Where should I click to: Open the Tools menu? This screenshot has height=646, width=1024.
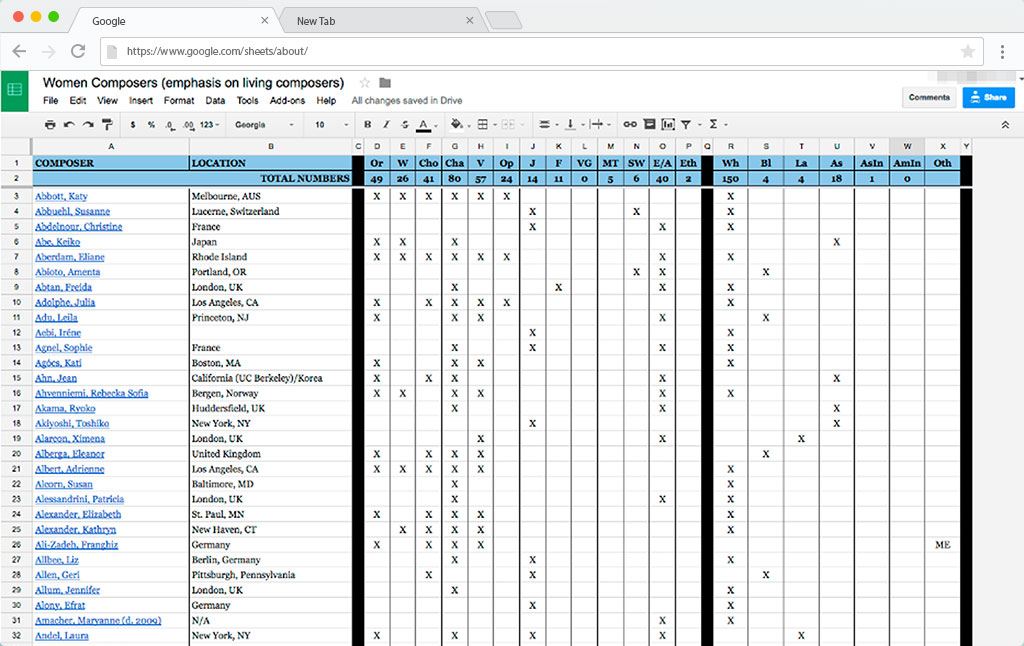[248, 101]
